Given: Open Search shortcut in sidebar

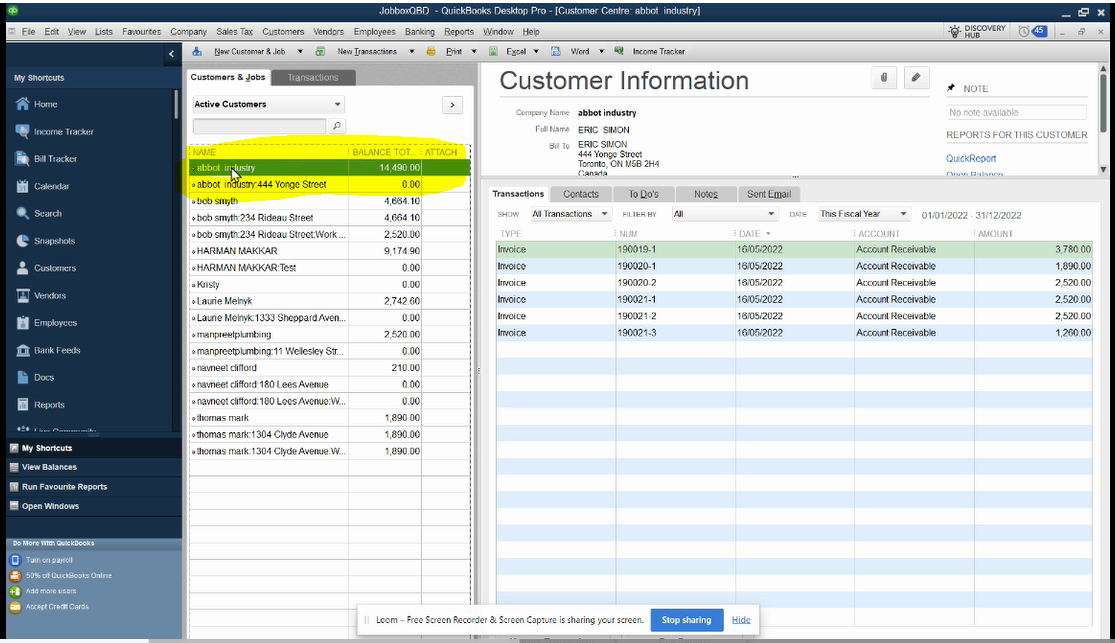Looking at the screenshot, I should click(x=39, y=213).
